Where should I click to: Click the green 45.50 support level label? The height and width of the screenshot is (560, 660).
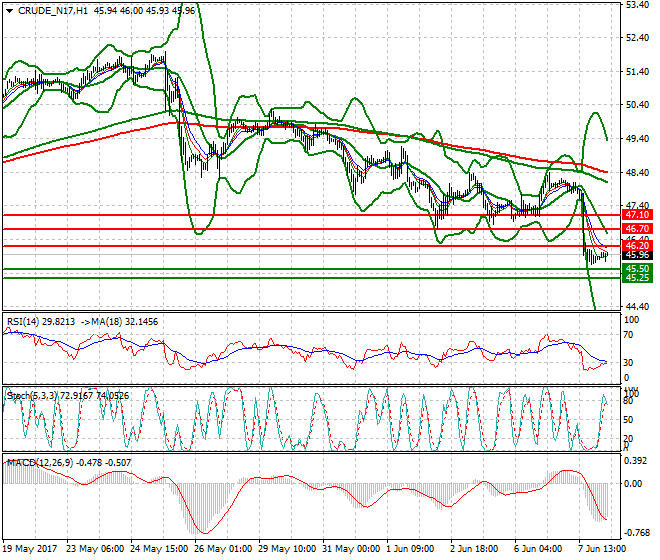(x=637, y=269)
